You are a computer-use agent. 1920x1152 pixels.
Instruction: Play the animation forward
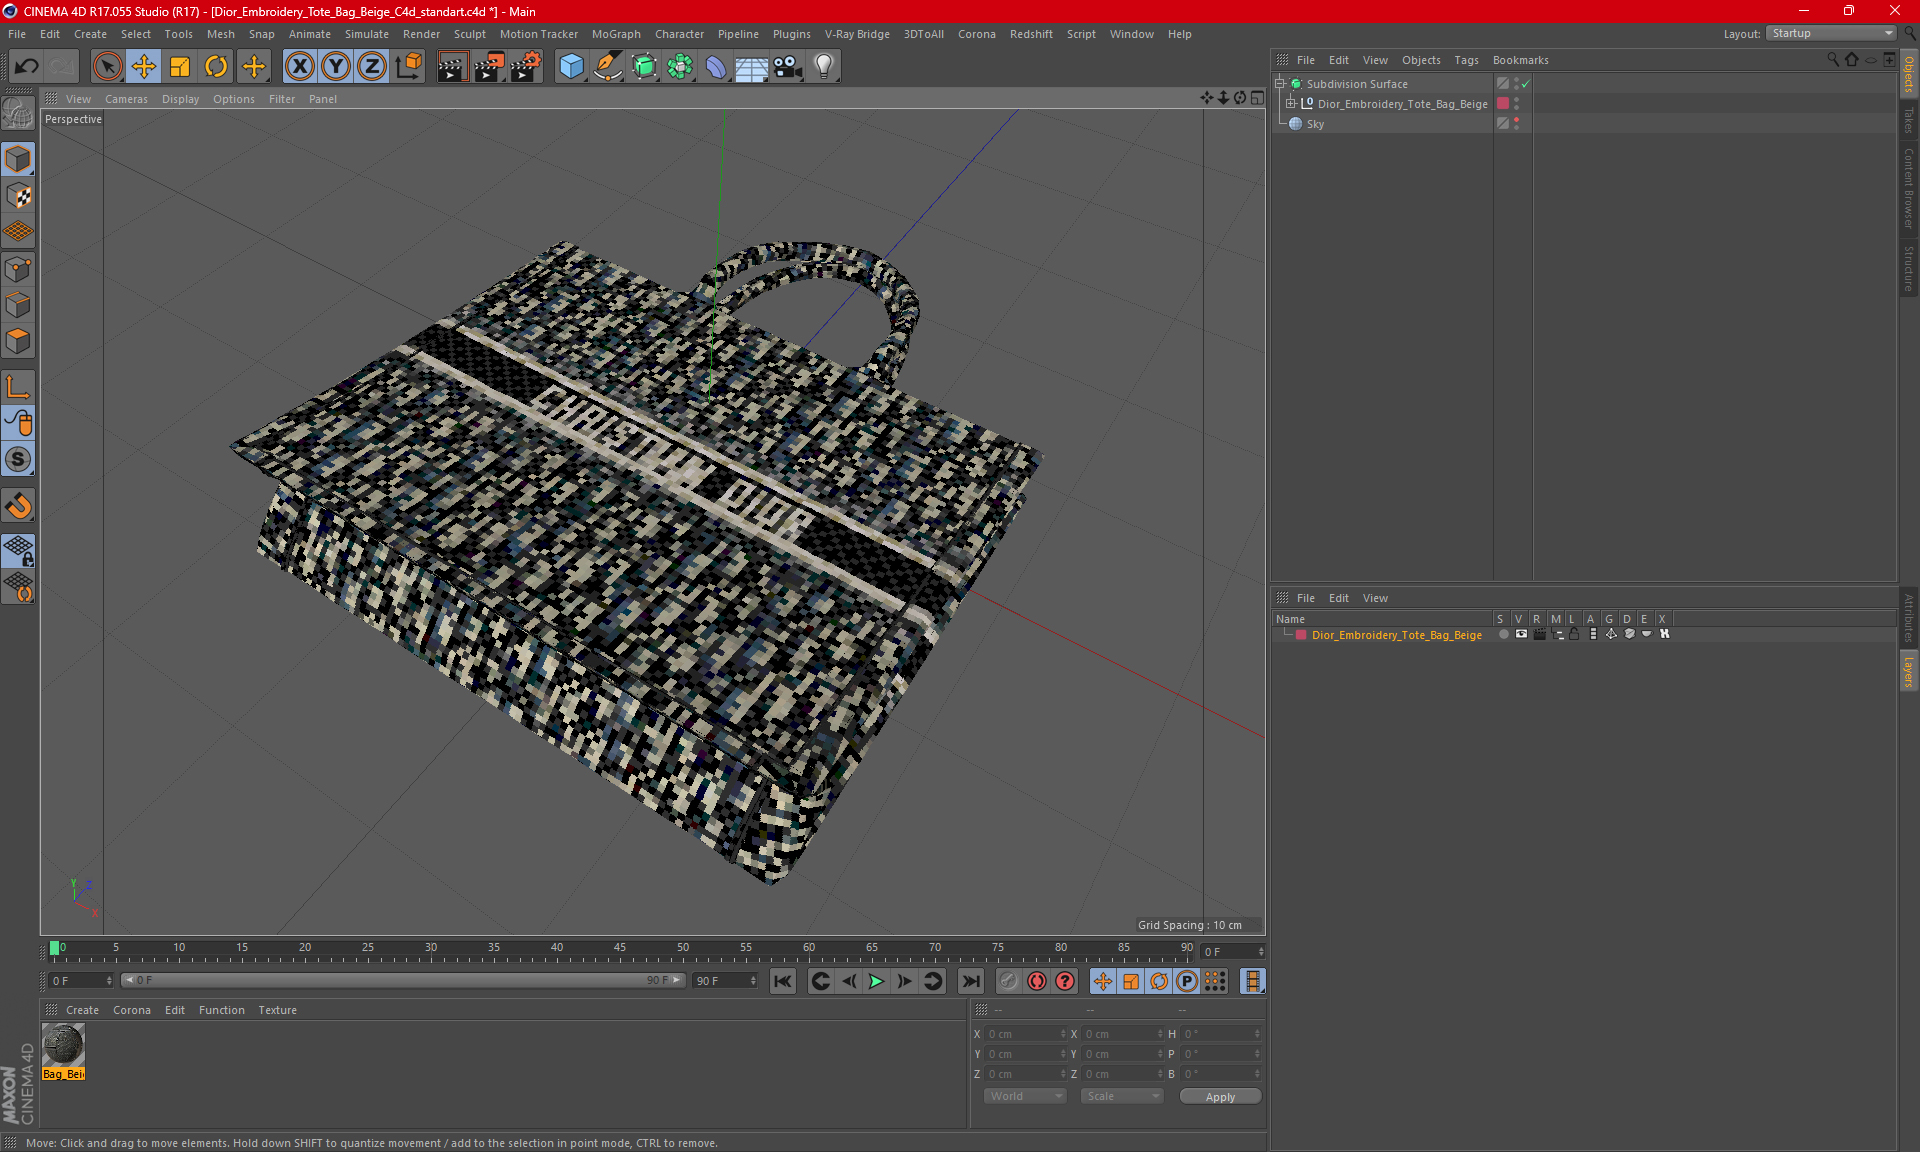point(877,981)
